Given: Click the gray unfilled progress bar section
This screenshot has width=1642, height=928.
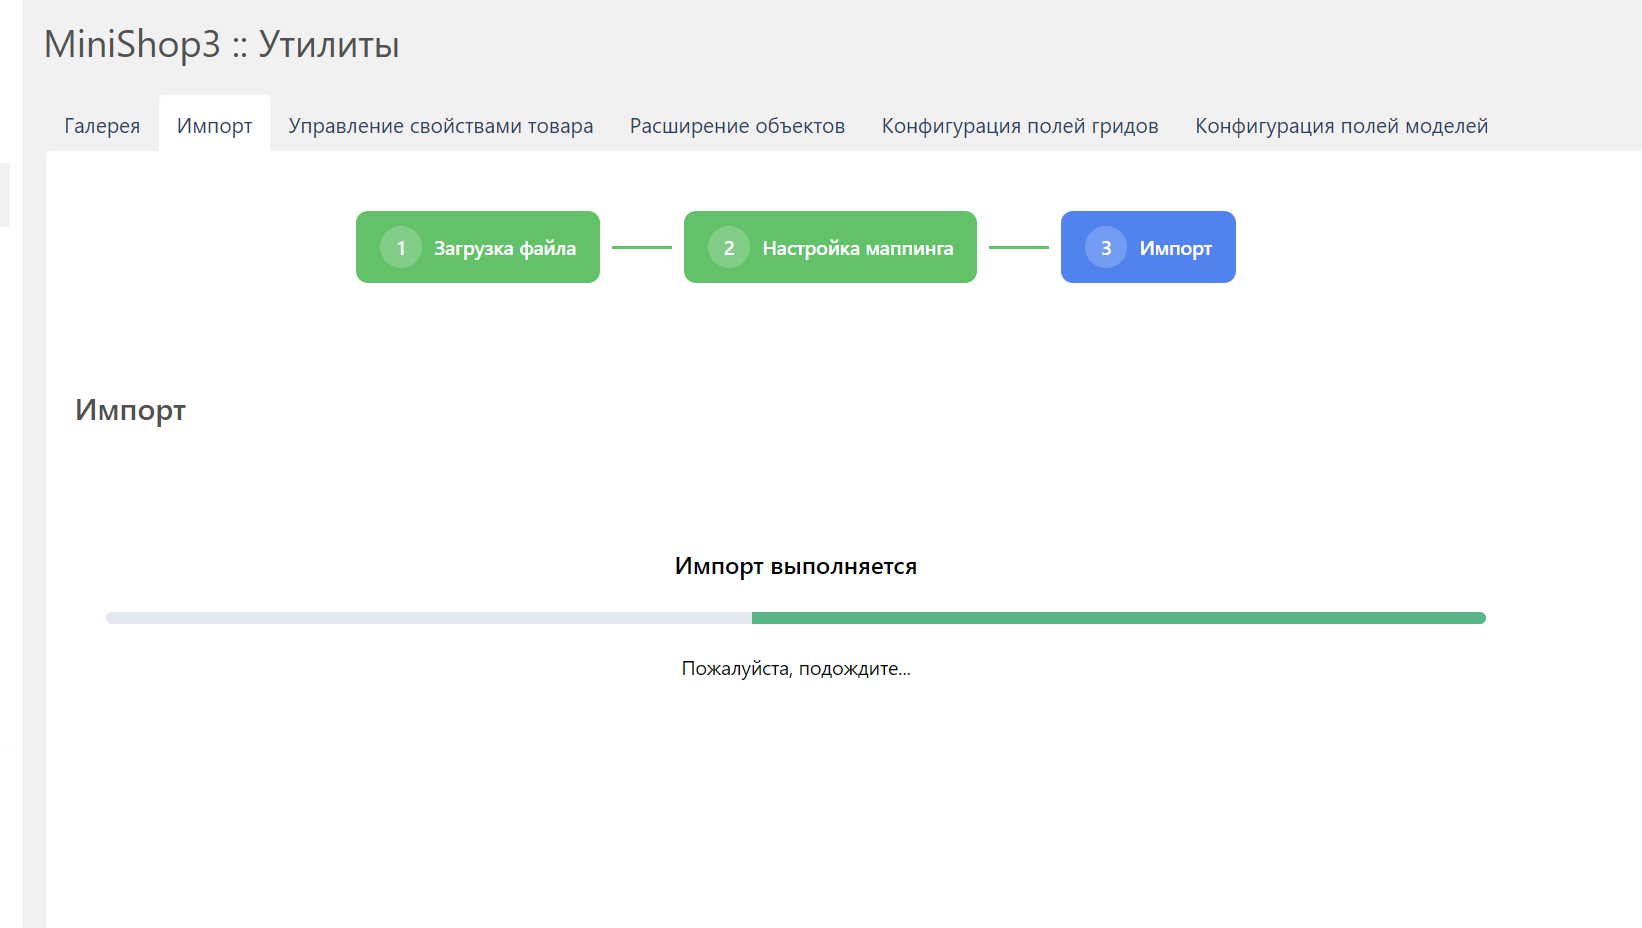Looking at the screenshot, I should click(x=428, y=618).
